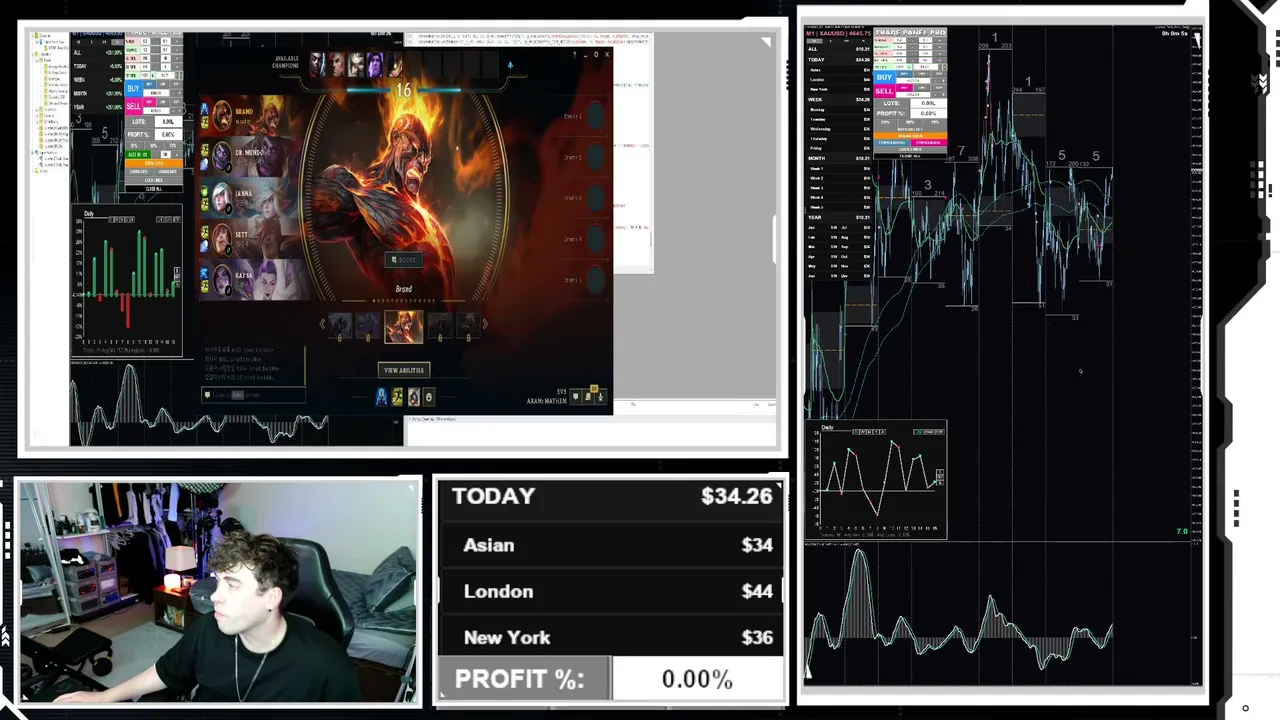Image resolution: width=1280 pixels, height=720 pixels.
Task: Show the next Brand skin with right arrow
Action: 485,324
